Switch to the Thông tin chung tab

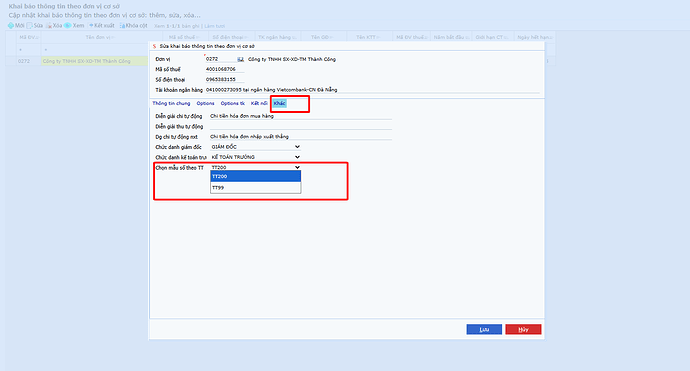[171, 103]
